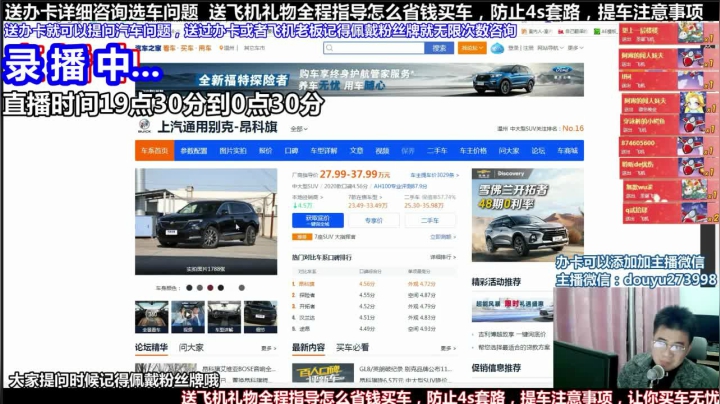Open the Chevrolet Blazer 48期0利率 ad
The height and width of the screenshot is (404, 720).
point(528,215)
